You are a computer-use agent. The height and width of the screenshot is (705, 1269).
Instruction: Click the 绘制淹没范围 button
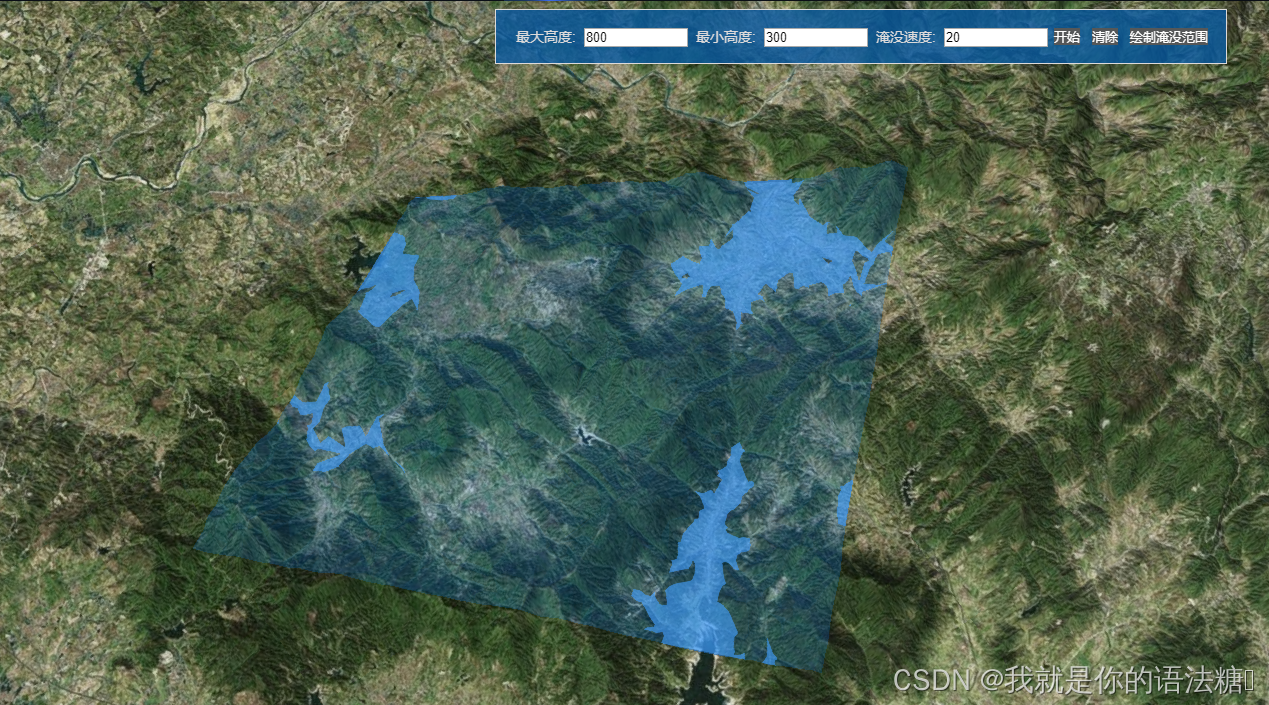click(x=1169, y=37)
